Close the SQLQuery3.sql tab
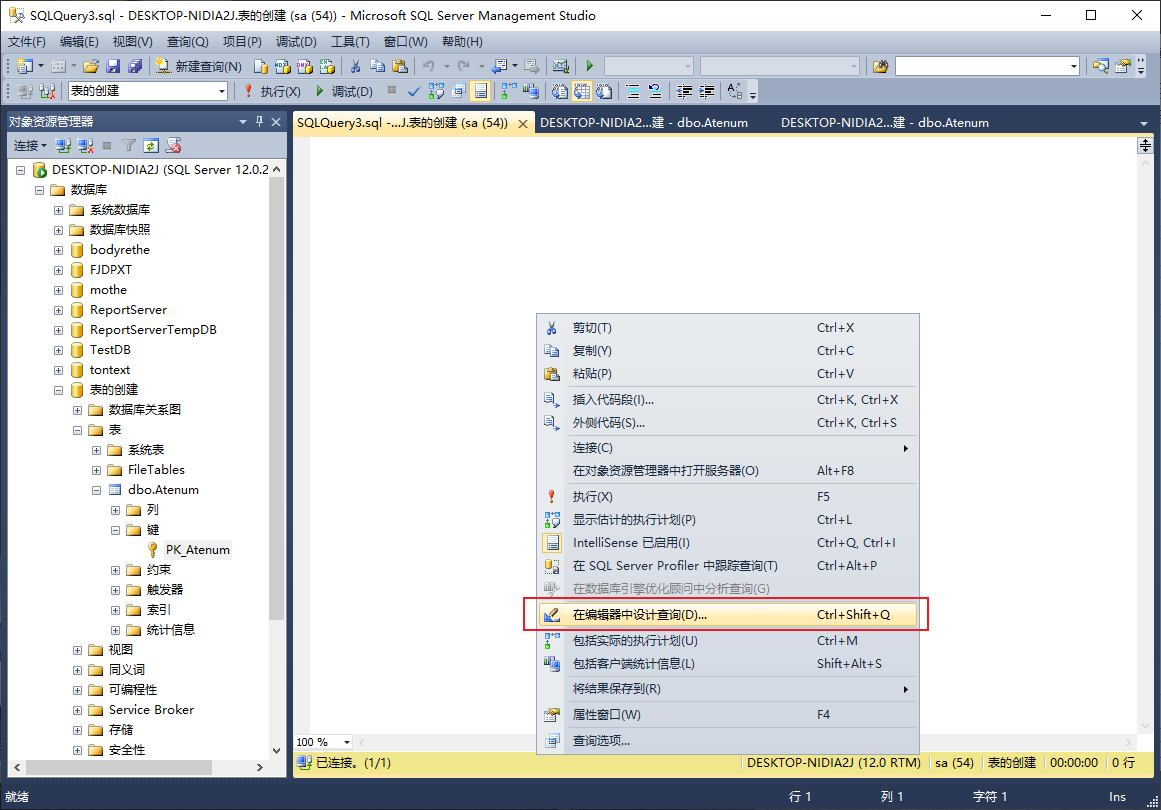This screenshot has height=810, width=1161. click(x=523, y=124)
